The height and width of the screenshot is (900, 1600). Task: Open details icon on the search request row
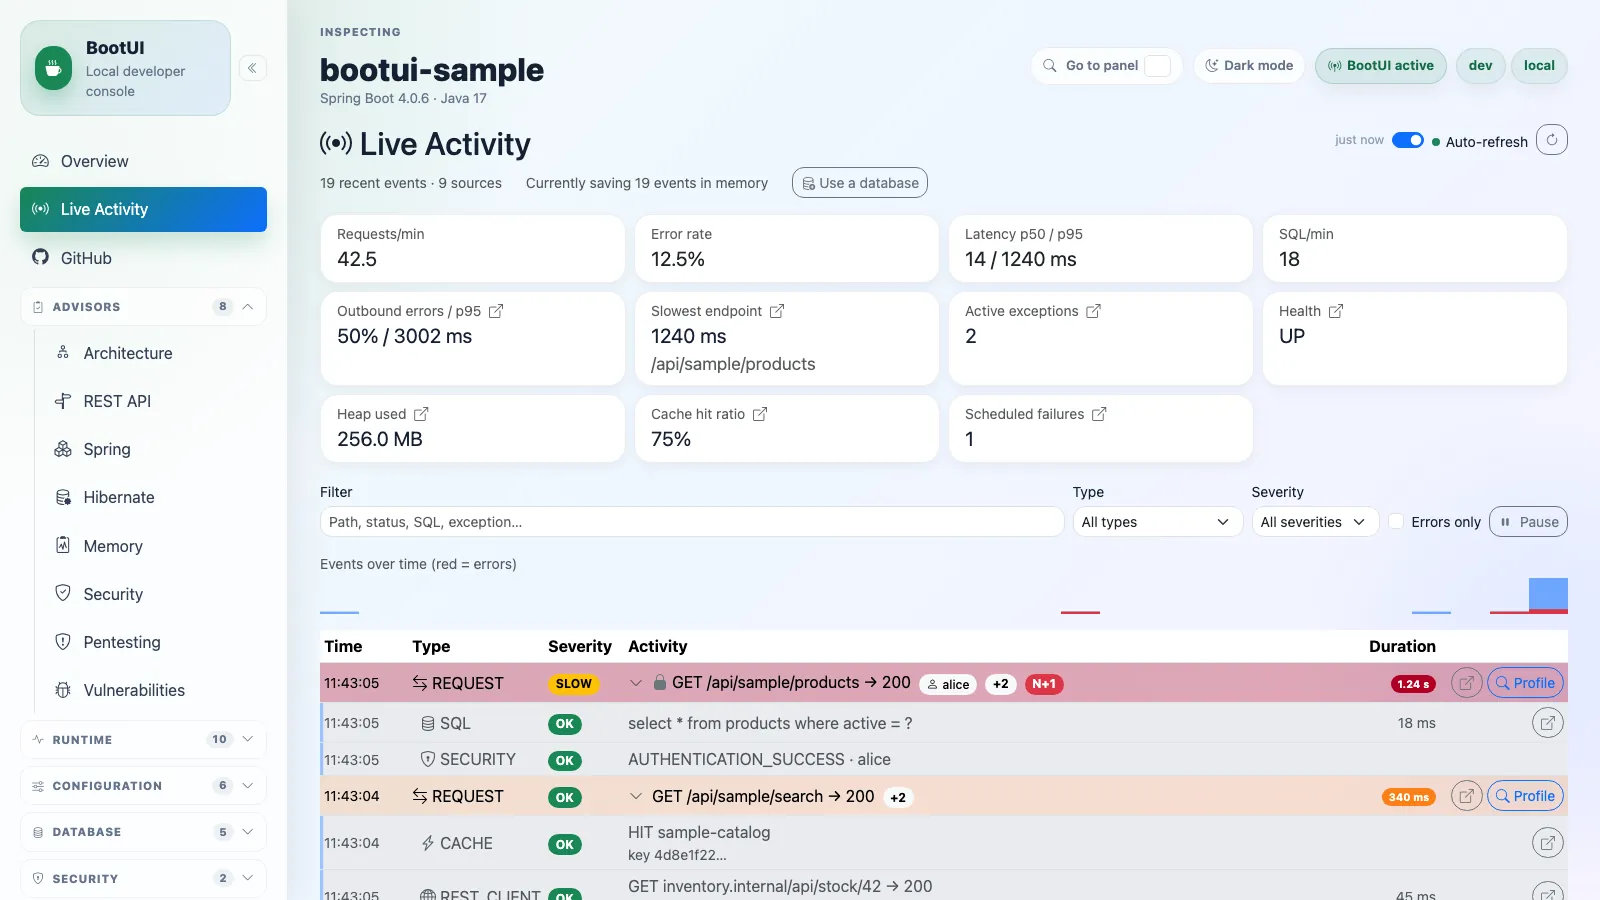pos(1466,796)
